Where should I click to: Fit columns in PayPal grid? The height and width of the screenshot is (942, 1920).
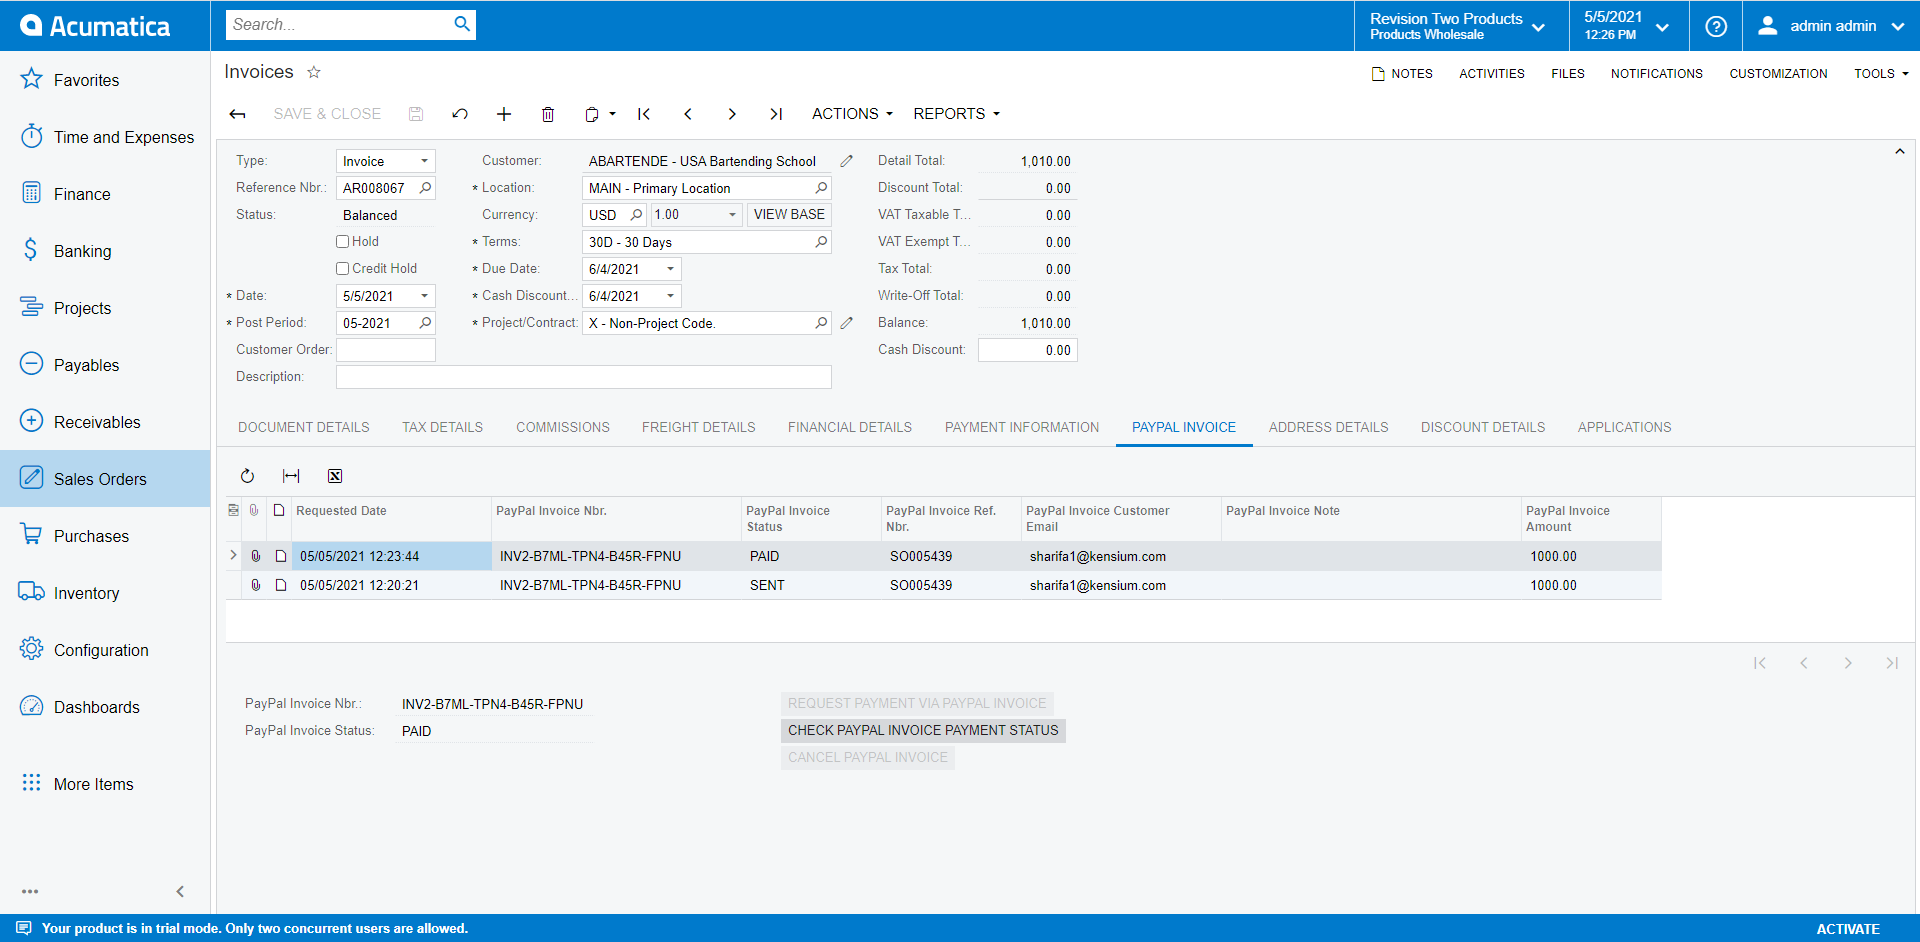[x=291, y=476]
